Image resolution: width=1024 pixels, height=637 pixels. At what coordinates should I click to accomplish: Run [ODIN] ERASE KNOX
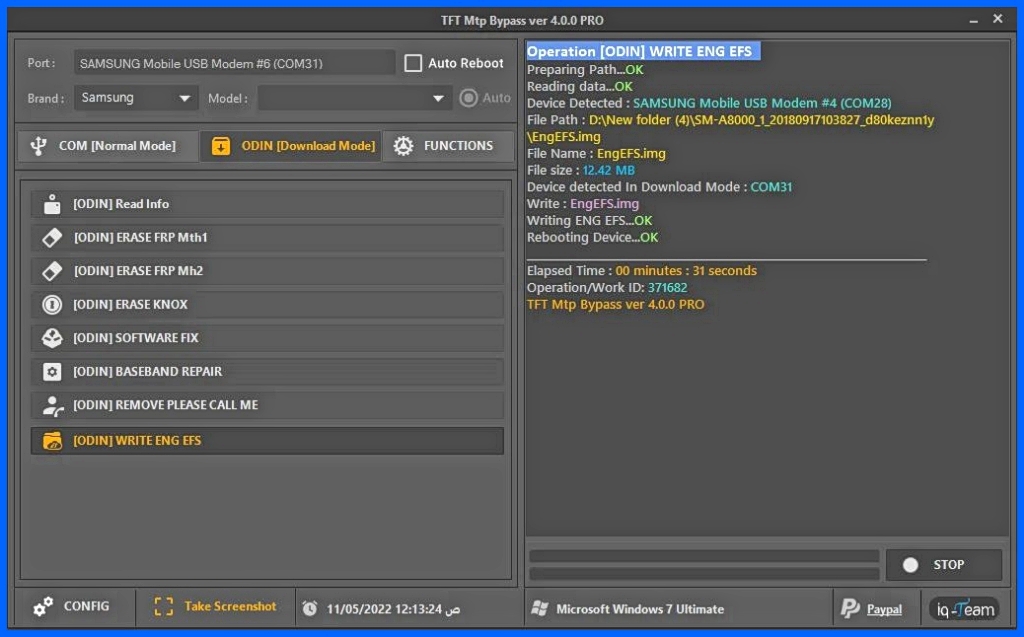click(267, 304)
